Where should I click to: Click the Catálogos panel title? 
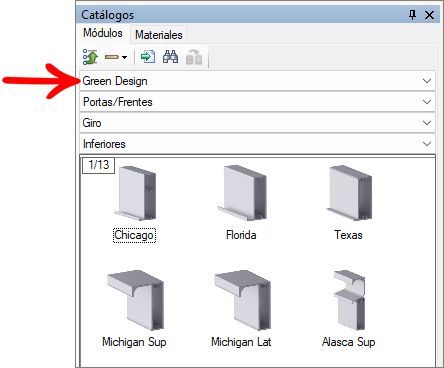[x=107, y=15]
